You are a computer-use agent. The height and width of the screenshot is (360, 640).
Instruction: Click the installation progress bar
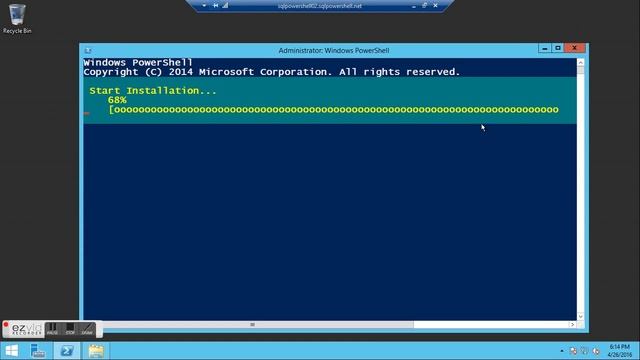[333, 110]
